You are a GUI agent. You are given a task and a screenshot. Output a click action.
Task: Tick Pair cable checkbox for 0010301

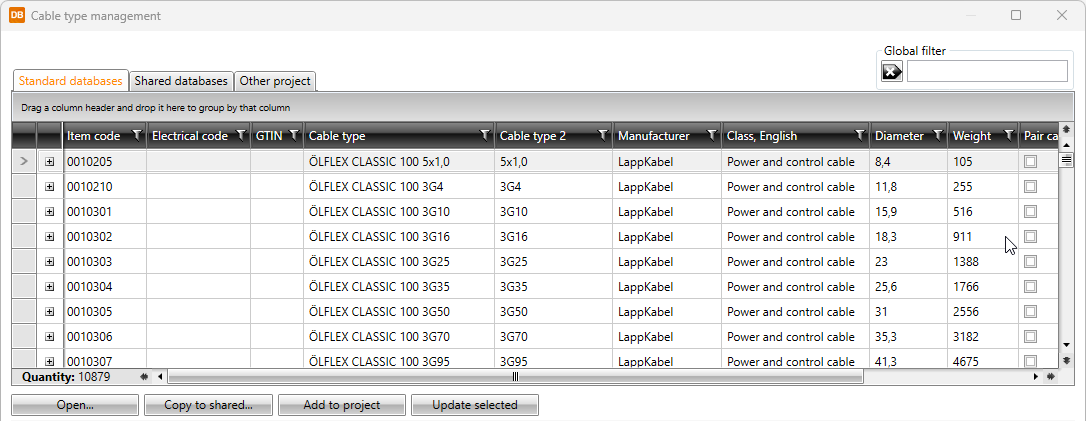click(1030, 211)
